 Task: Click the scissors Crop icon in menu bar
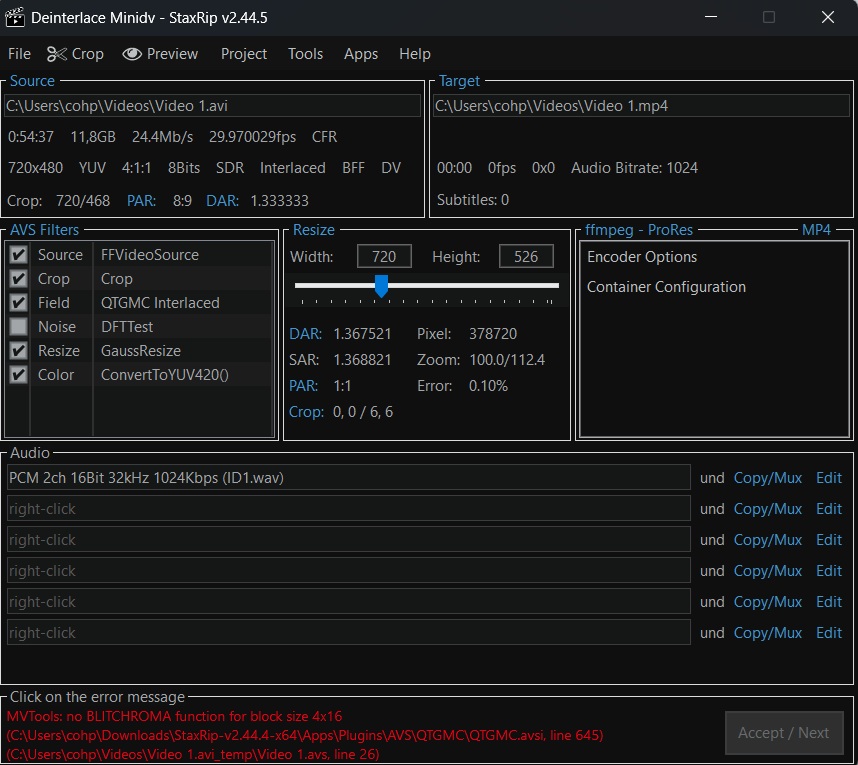[56, 54]
